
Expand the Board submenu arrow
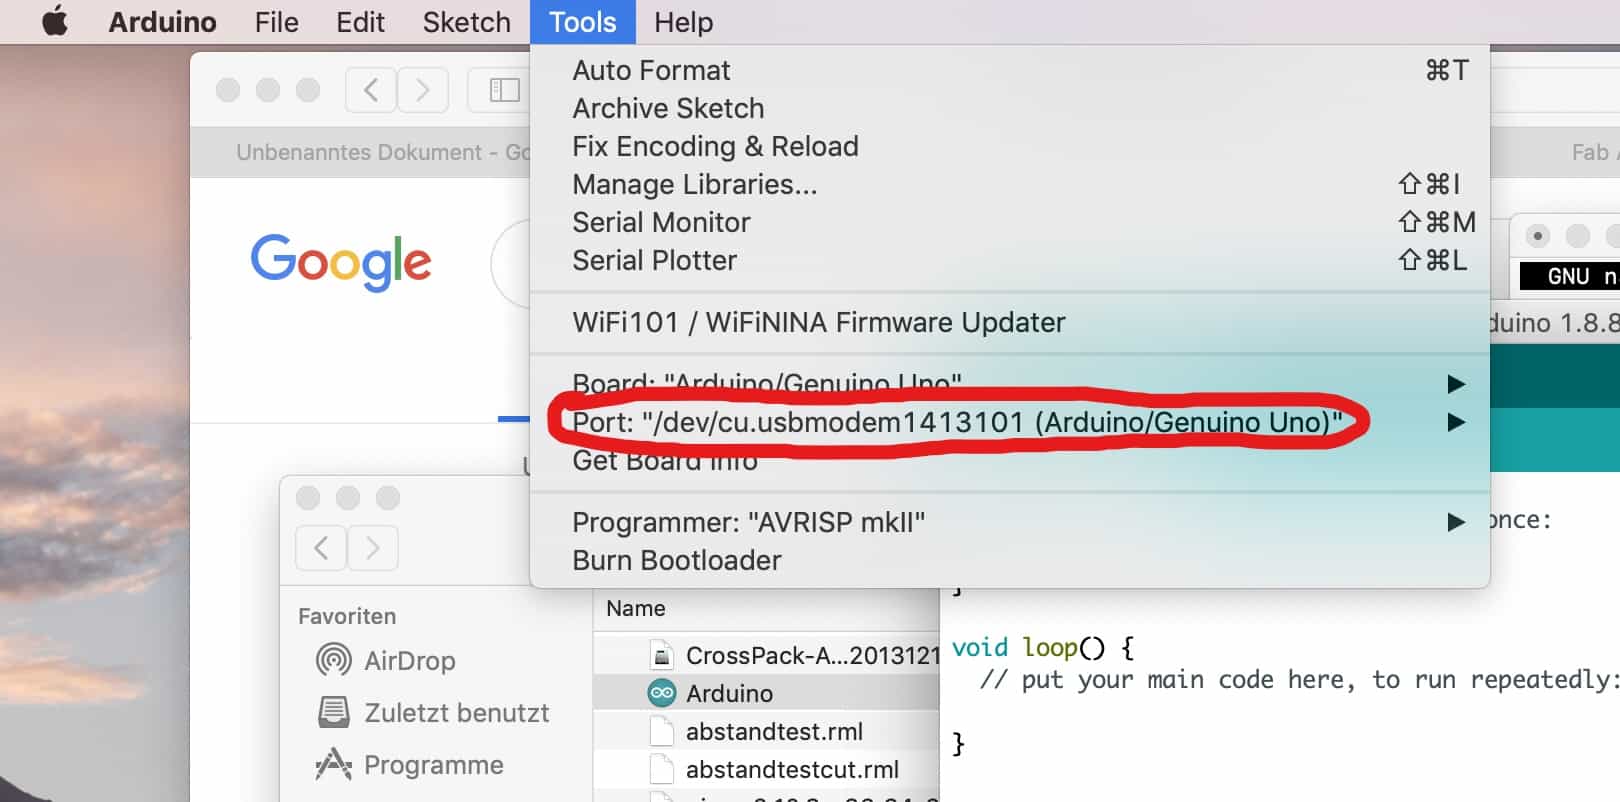tap(1456, 384)
